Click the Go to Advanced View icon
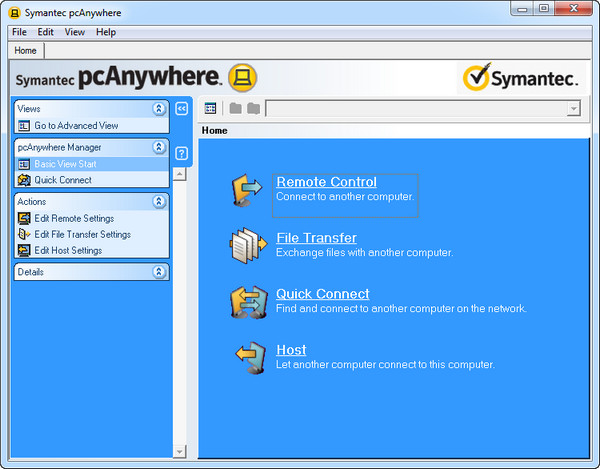Viewport: 600px width, 469px height. 24,125
